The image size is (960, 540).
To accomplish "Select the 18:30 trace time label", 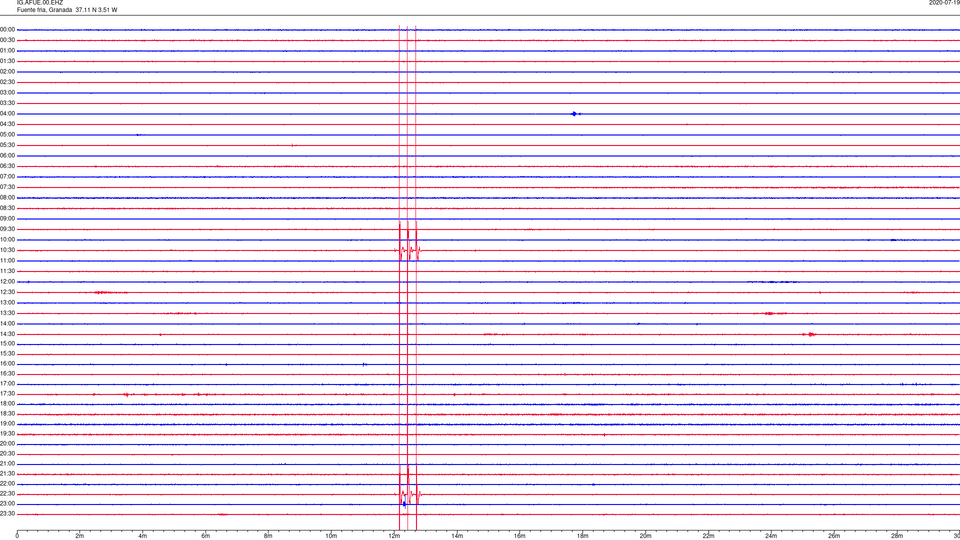I will [x=7, y=414].
